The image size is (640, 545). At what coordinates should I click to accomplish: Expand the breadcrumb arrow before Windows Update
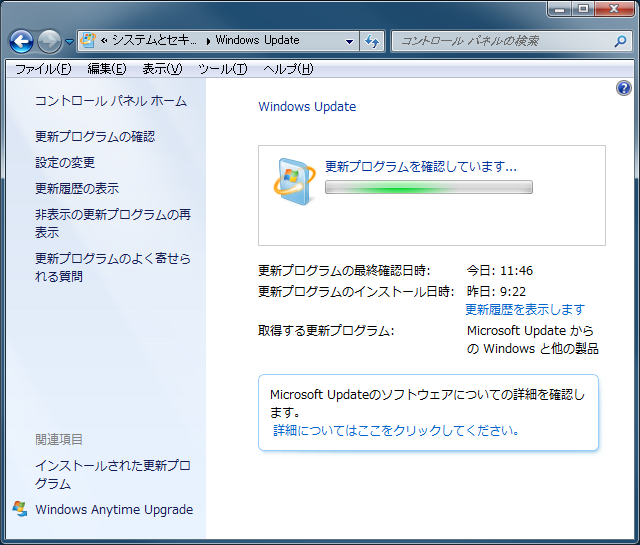pyautogui.click(x=207, y=41)
